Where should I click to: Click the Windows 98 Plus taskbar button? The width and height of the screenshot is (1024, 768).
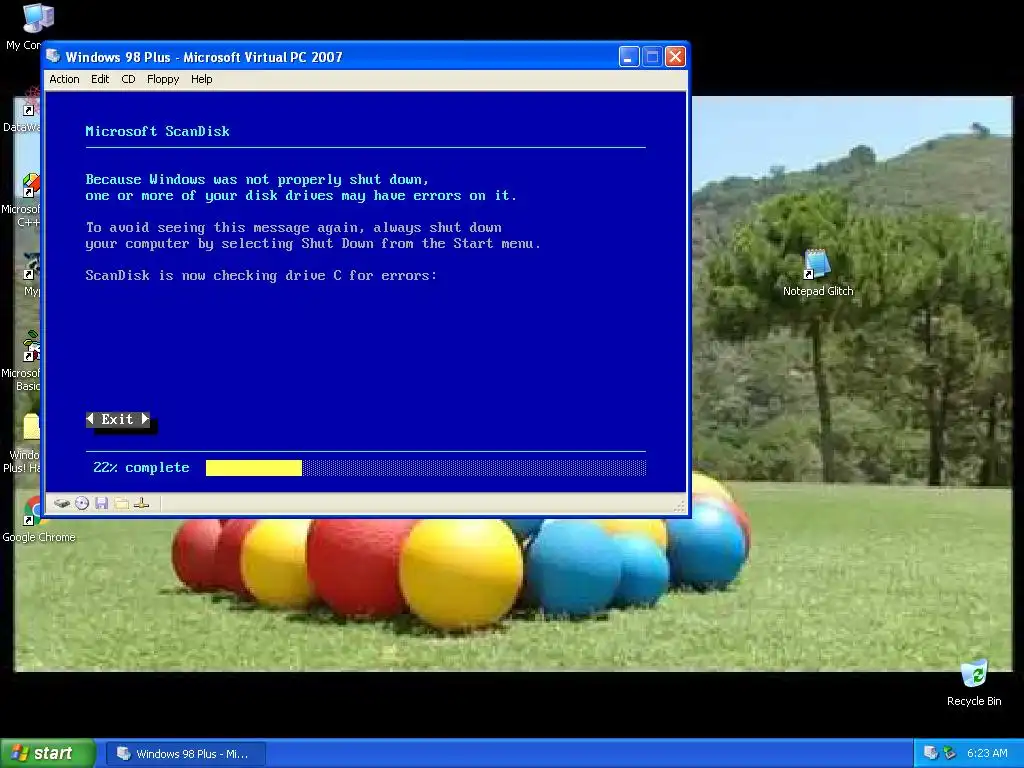coord(185,754)
